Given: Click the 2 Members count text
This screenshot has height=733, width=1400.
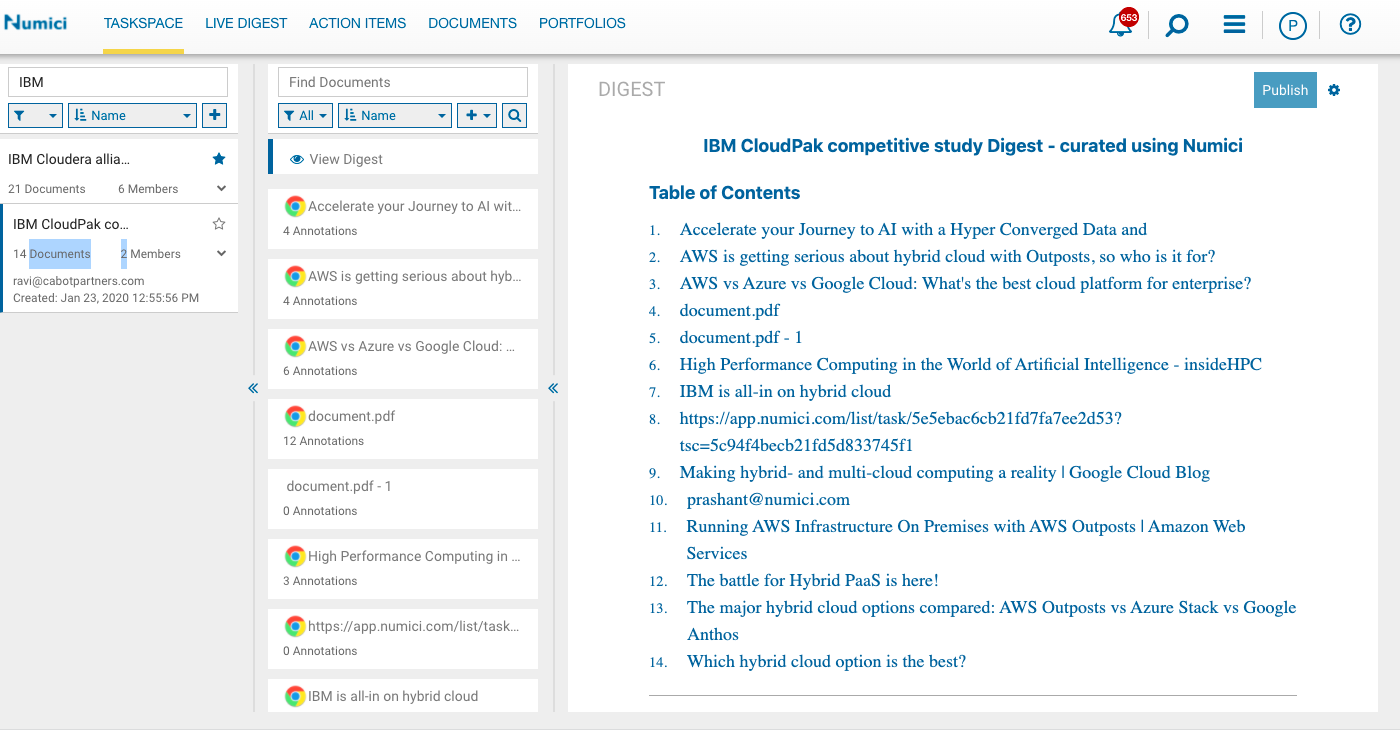Looking at the screenshot, I should click(151, 254).
